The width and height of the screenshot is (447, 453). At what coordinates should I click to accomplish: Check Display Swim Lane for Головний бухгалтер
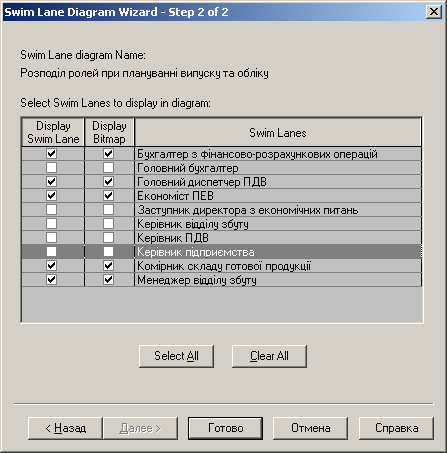pyautogui.click(x=51, y=168)
